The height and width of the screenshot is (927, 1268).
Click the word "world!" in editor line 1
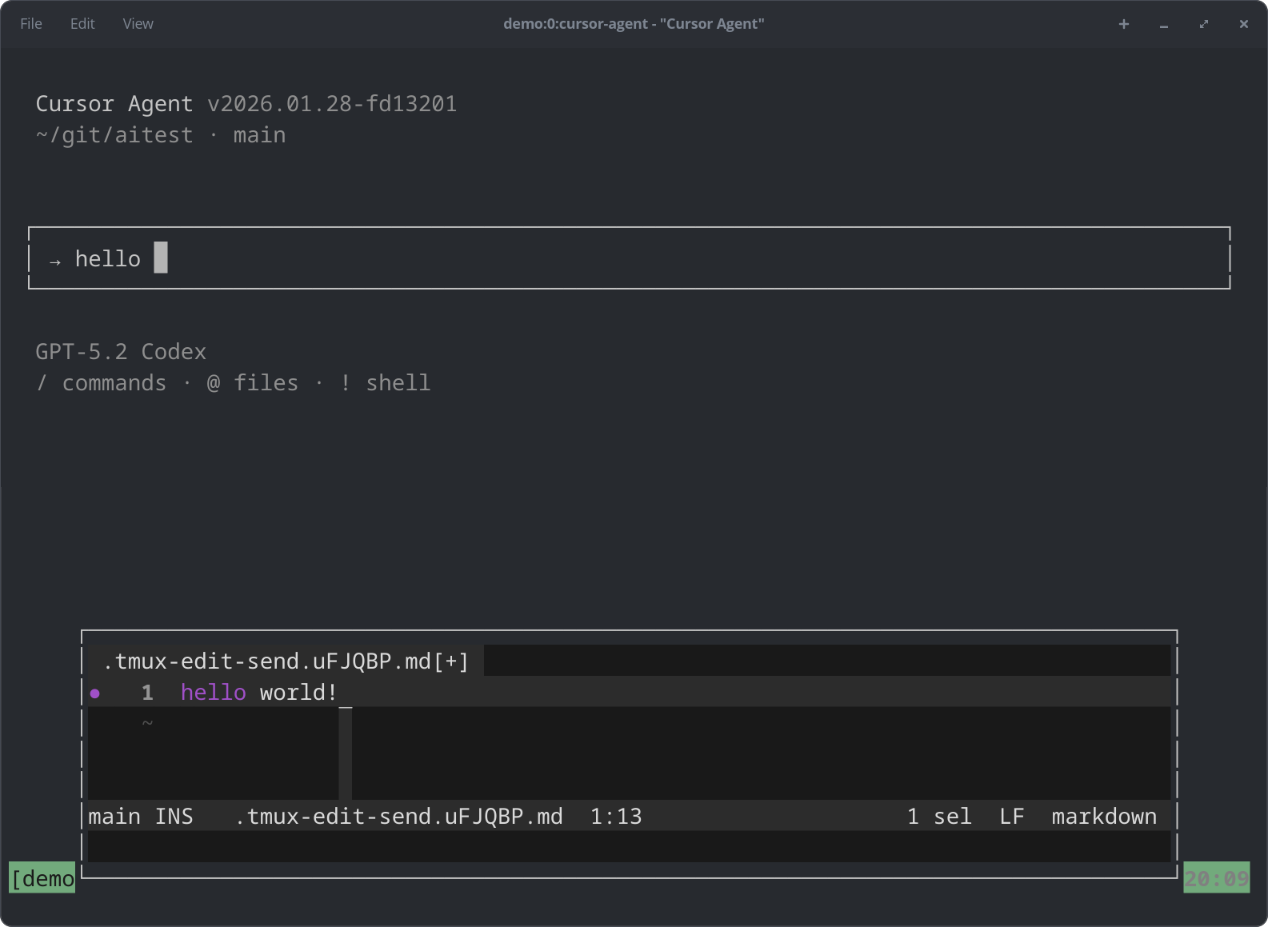pos(298,692)
